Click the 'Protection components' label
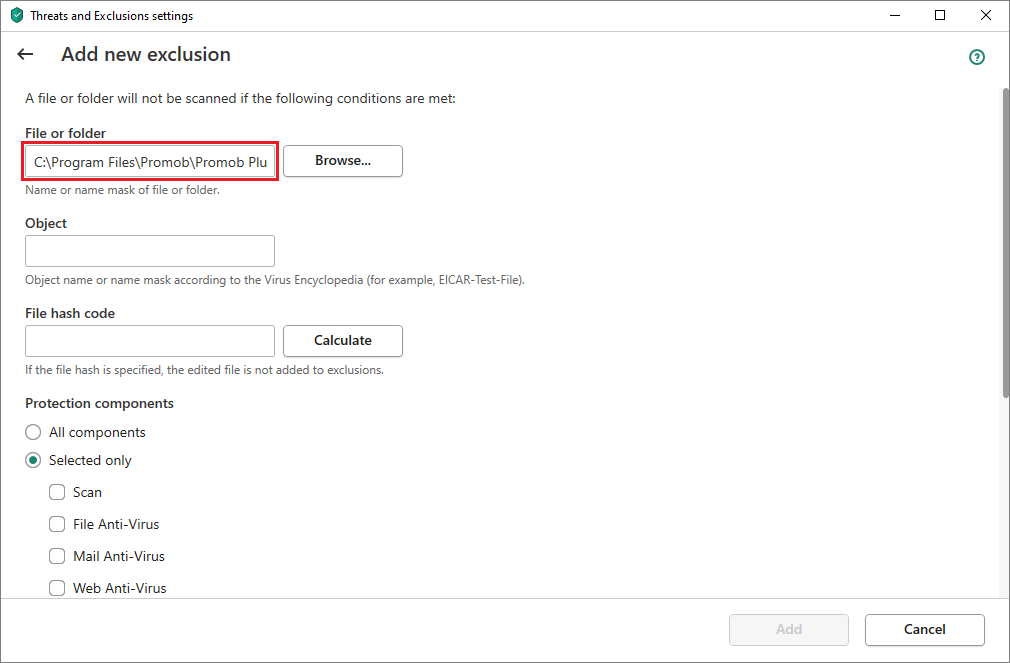 click(99, 403)
